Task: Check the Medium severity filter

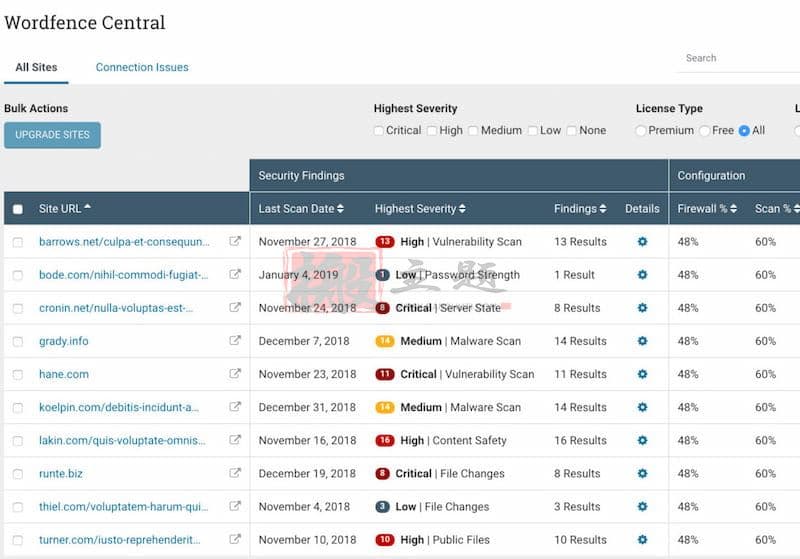Action: pyautogui.click(x=473, y=131)
